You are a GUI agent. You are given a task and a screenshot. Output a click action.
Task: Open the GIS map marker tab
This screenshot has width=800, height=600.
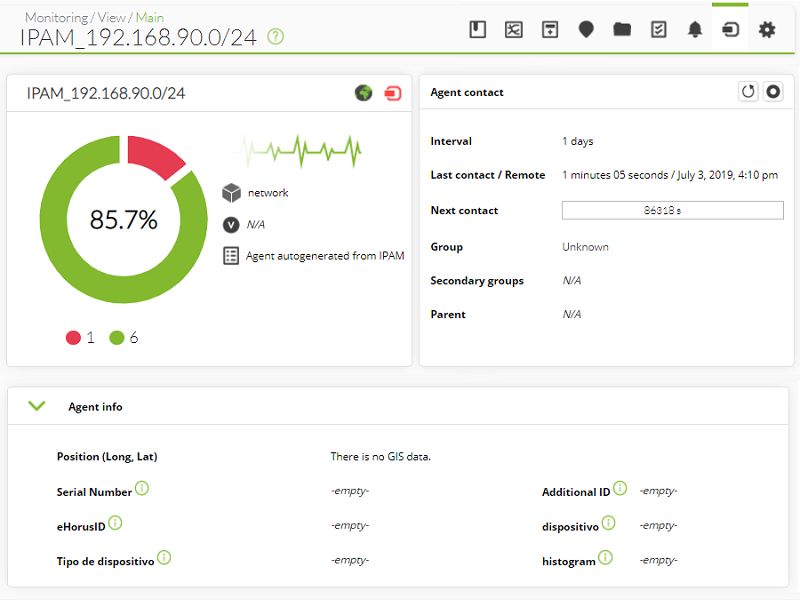(586, 30)
